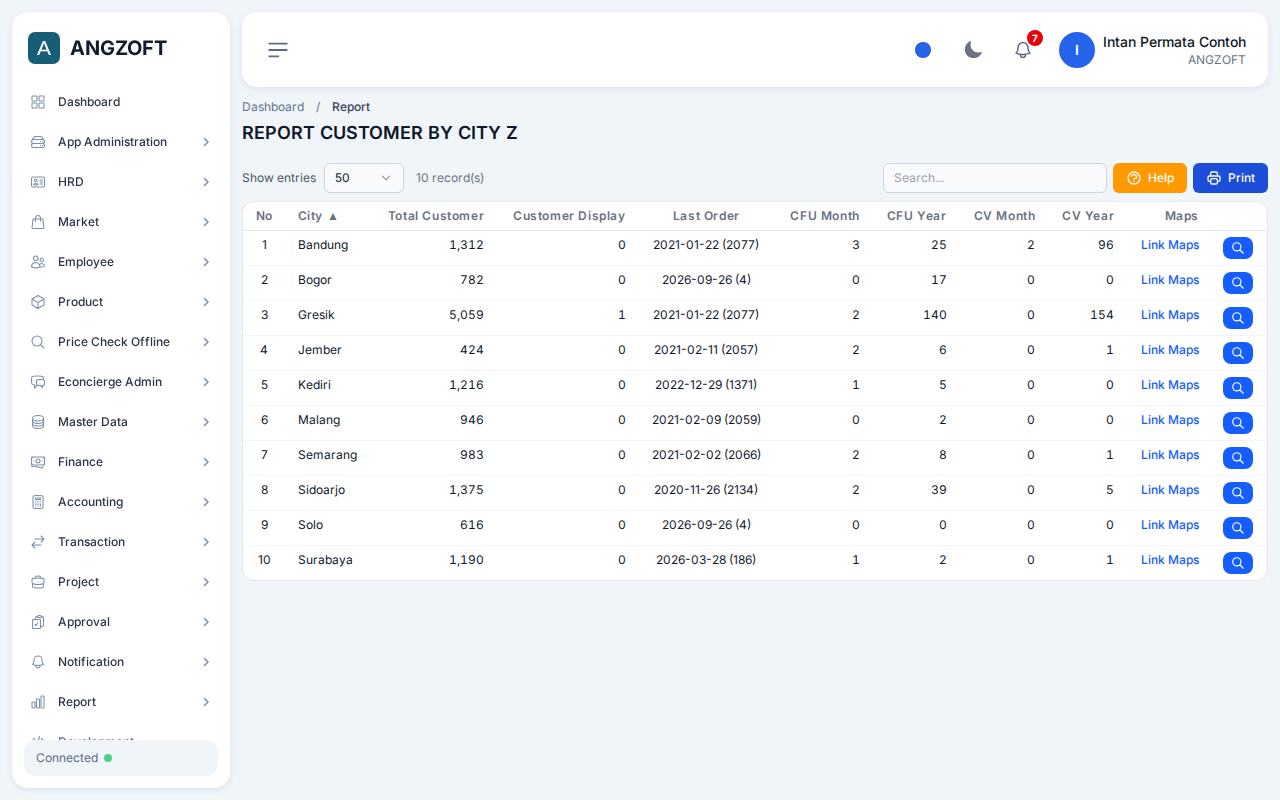Expand the Report sidebar menu
This screenshot has height=800, width=1280.
pos(121,702)
